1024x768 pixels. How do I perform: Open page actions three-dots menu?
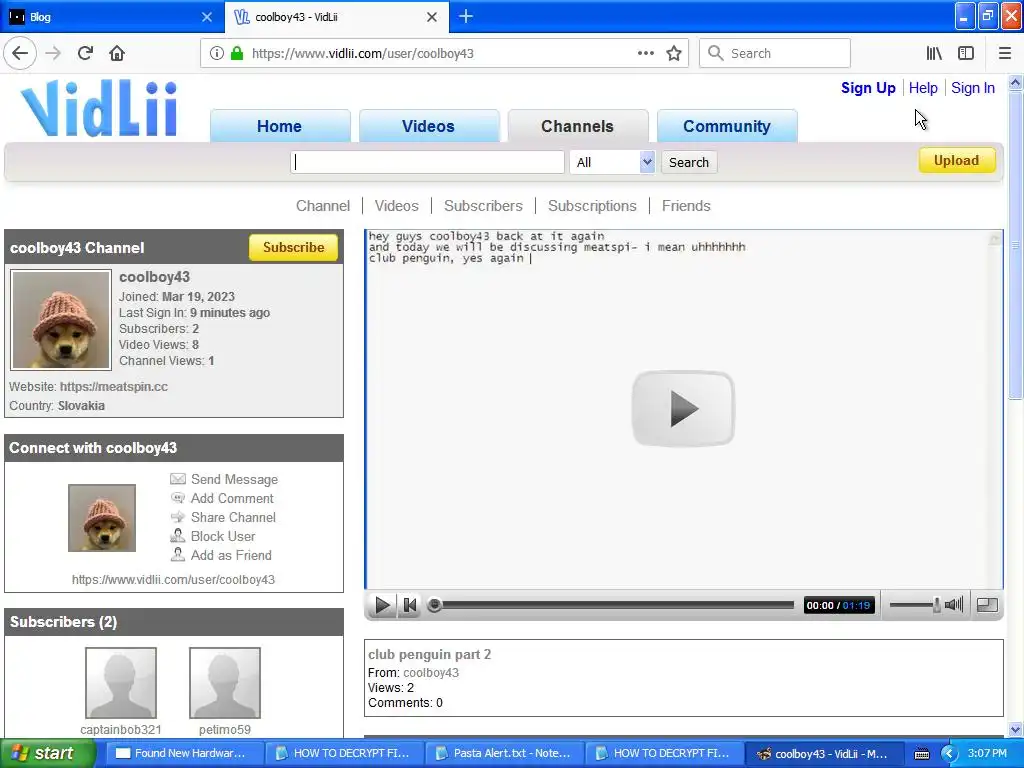pyautogui.click(x=645, y=54)
